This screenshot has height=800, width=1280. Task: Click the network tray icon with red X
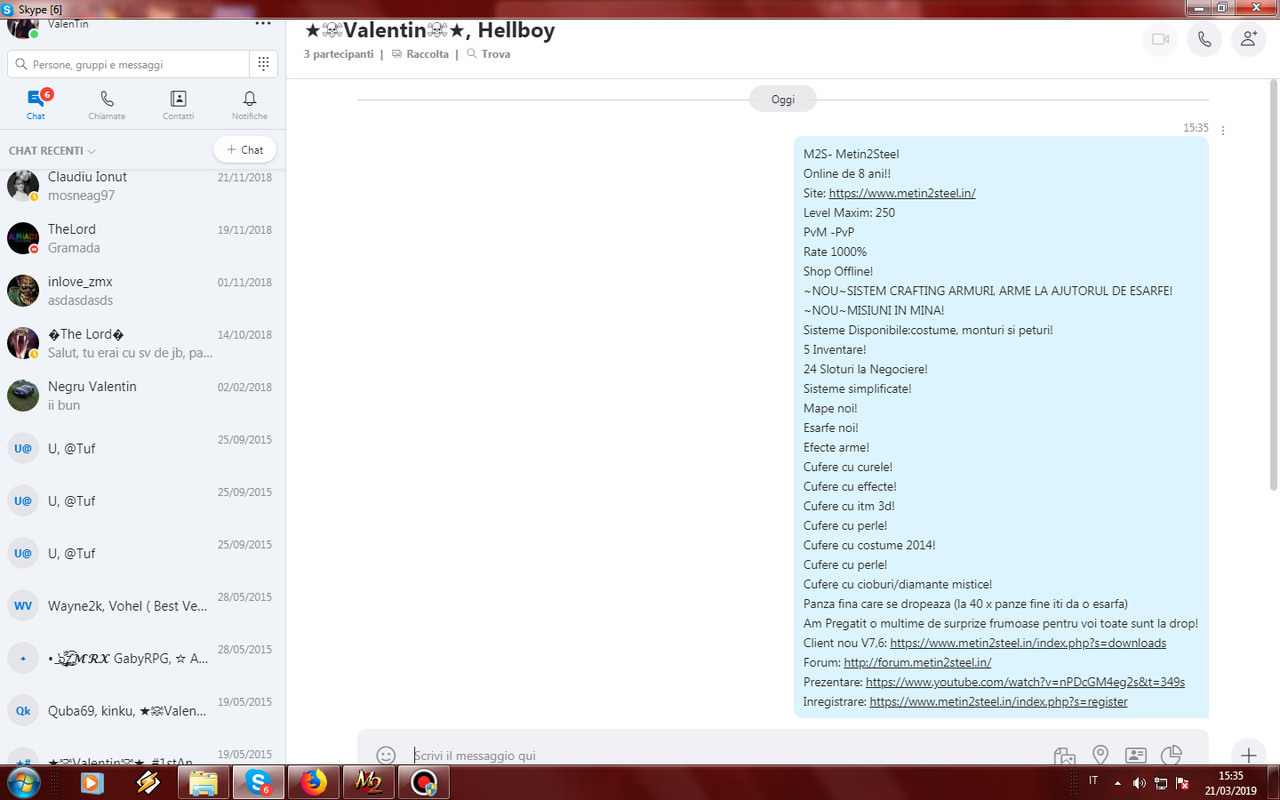coord(1161,782)
